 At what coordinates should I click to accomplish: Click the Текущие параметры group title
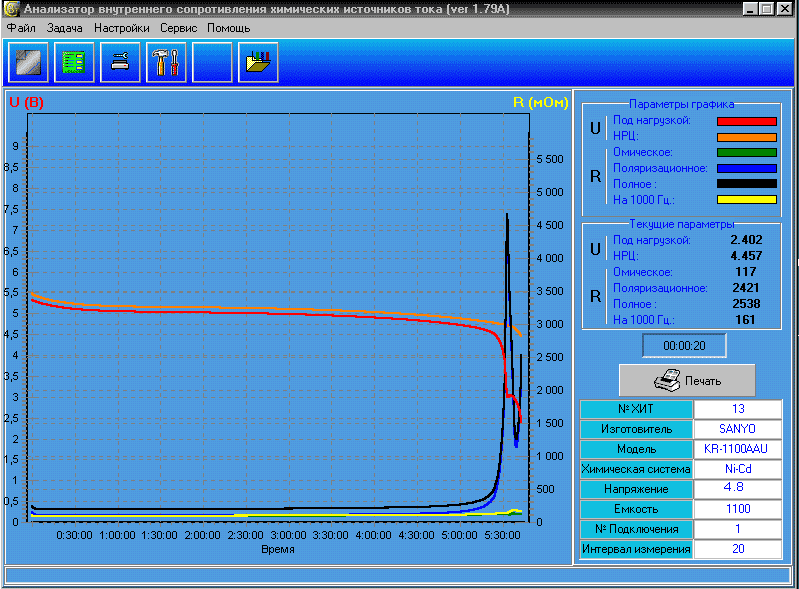click(681, 224)
